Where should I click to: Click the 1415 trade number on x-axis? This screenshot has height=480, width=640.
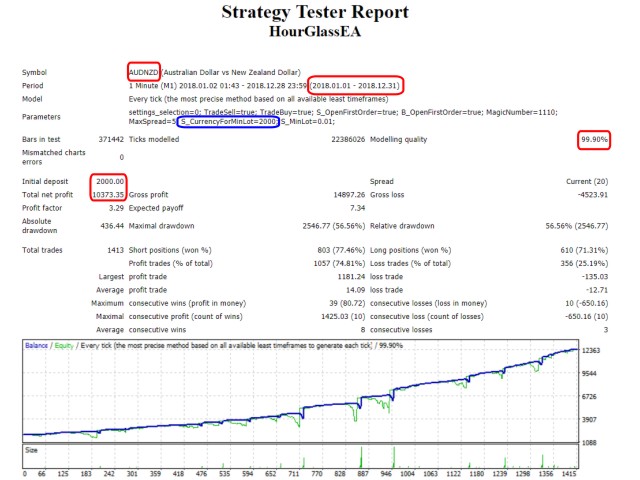[x=569, y=474]
